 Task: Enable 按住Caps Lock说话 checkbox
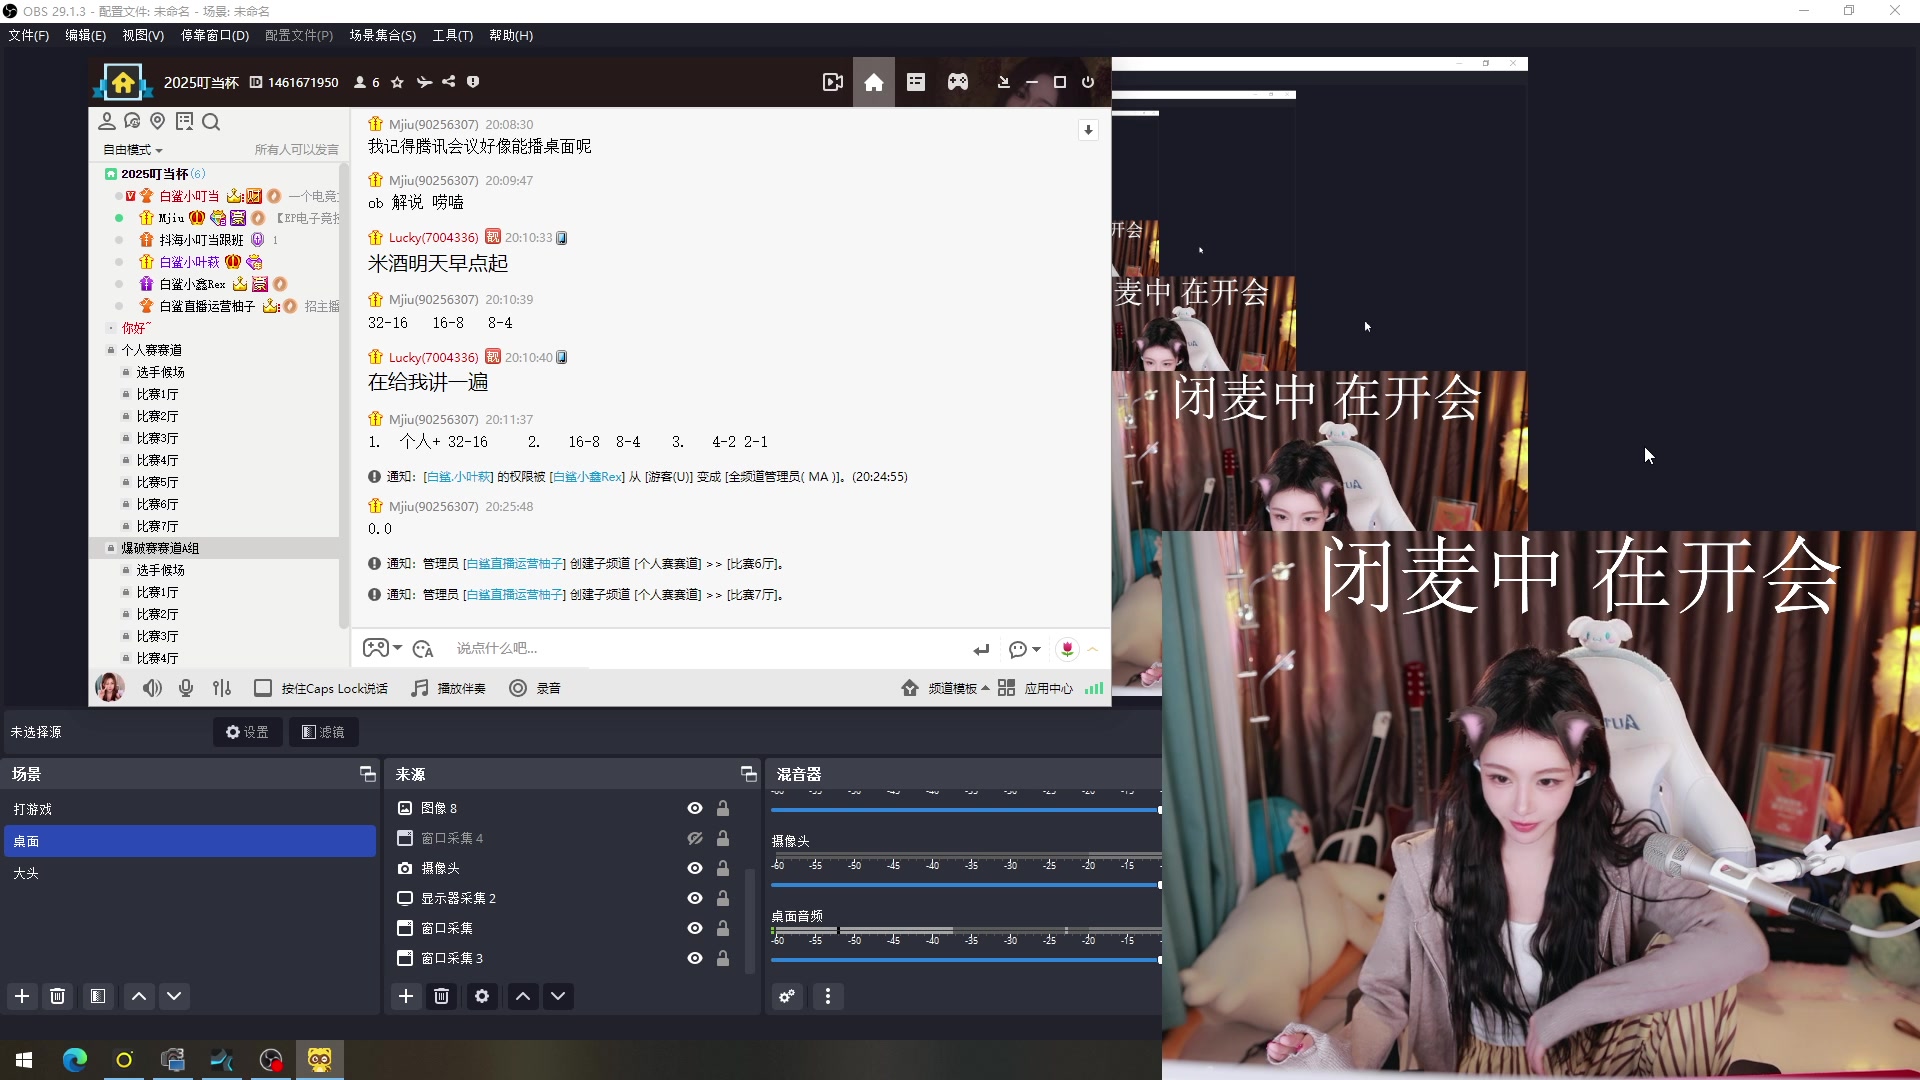coord(263,688)
